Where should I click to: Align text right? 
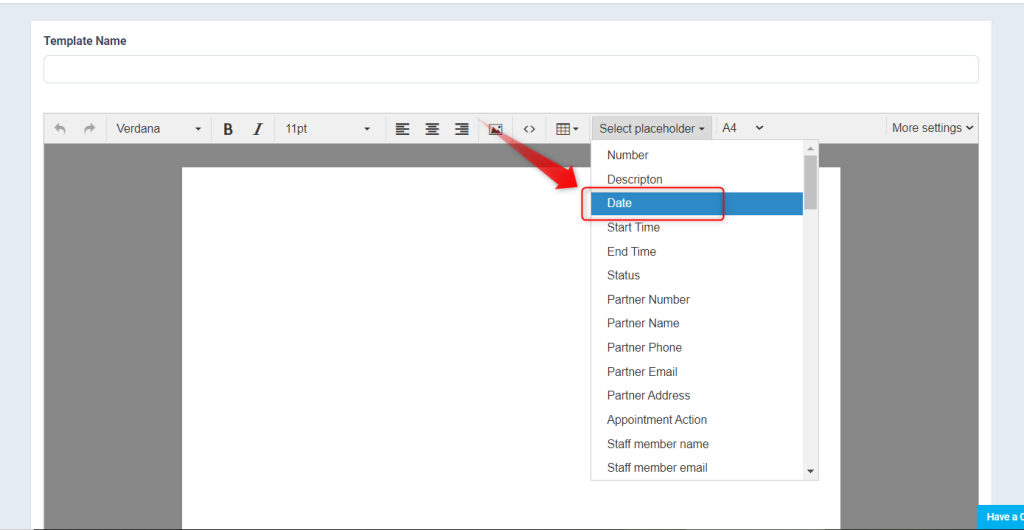(x=462, y=129)
